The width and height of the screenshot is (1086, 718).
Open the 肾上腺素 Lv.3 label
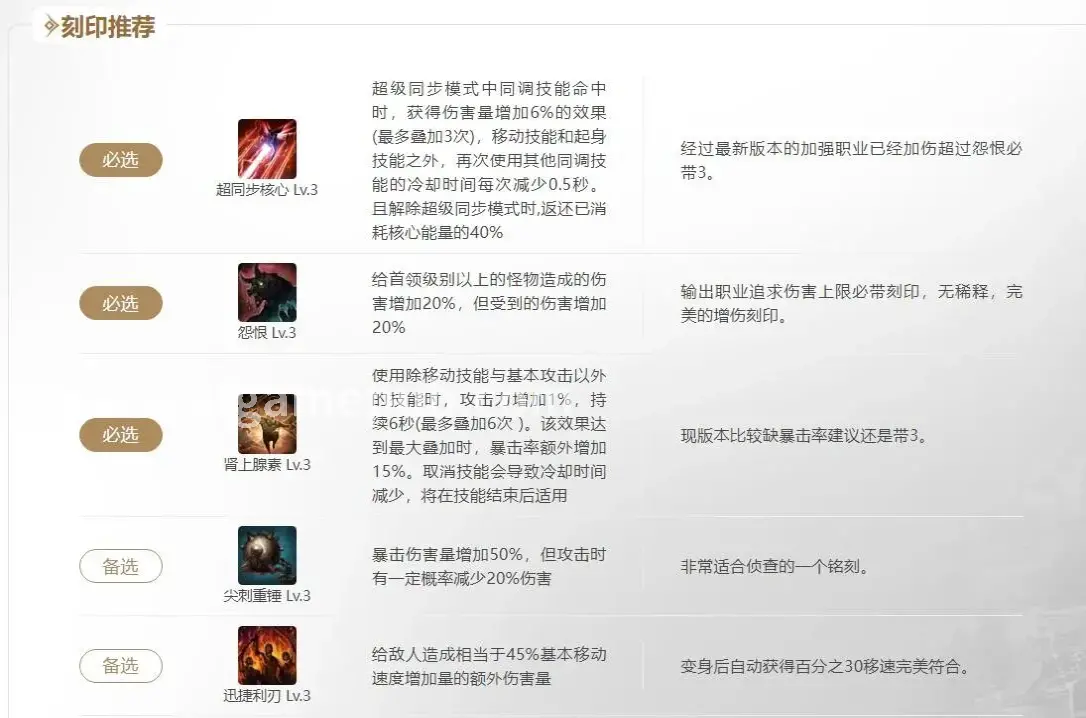pos(267,465)
